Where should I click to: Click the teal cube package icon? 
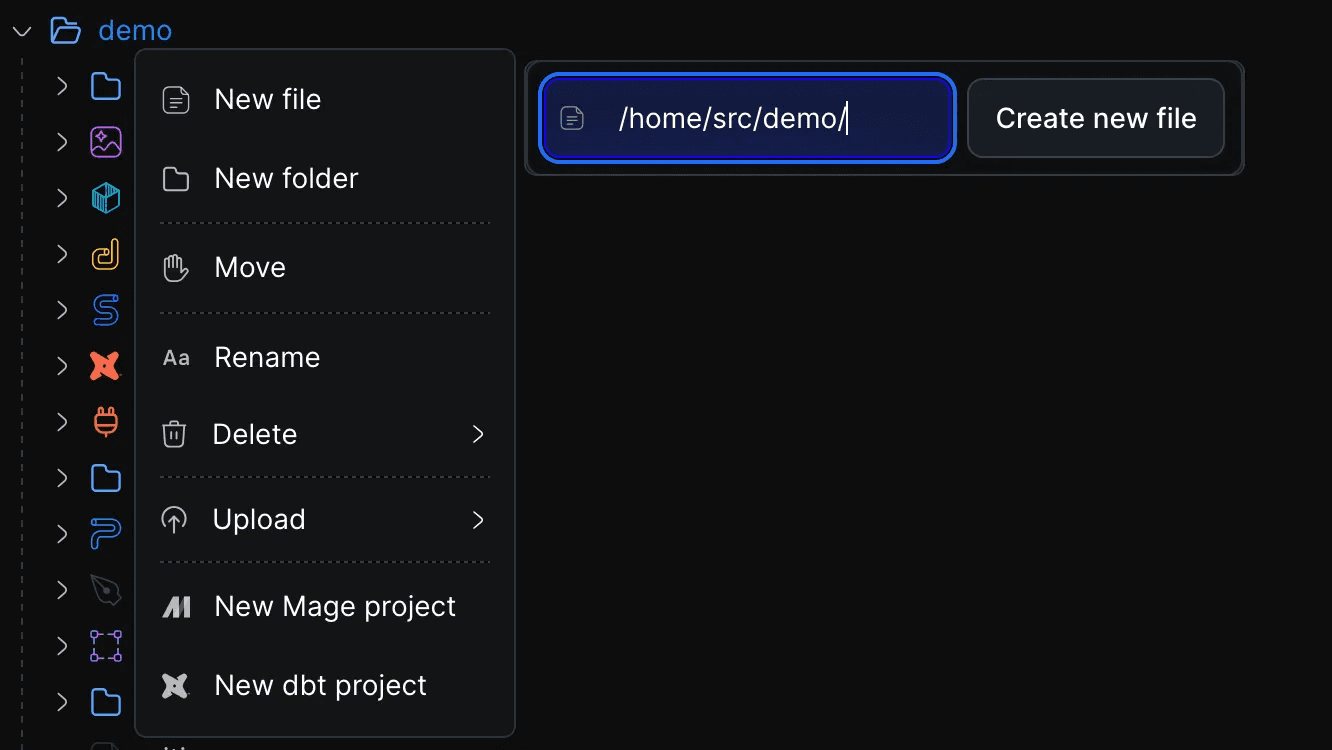point(106,198)
